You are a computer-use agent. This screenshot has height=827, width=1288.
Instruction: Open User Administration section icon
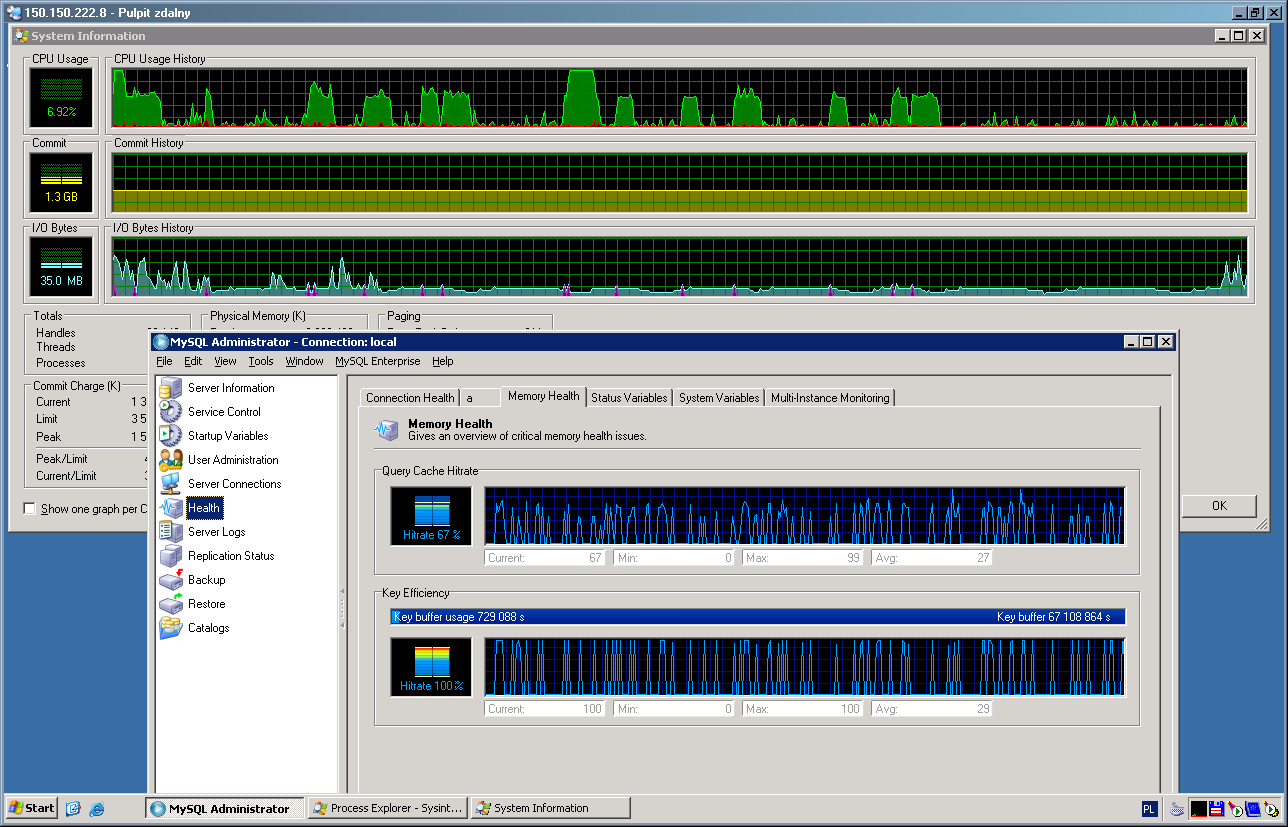[x=171, y=460]
